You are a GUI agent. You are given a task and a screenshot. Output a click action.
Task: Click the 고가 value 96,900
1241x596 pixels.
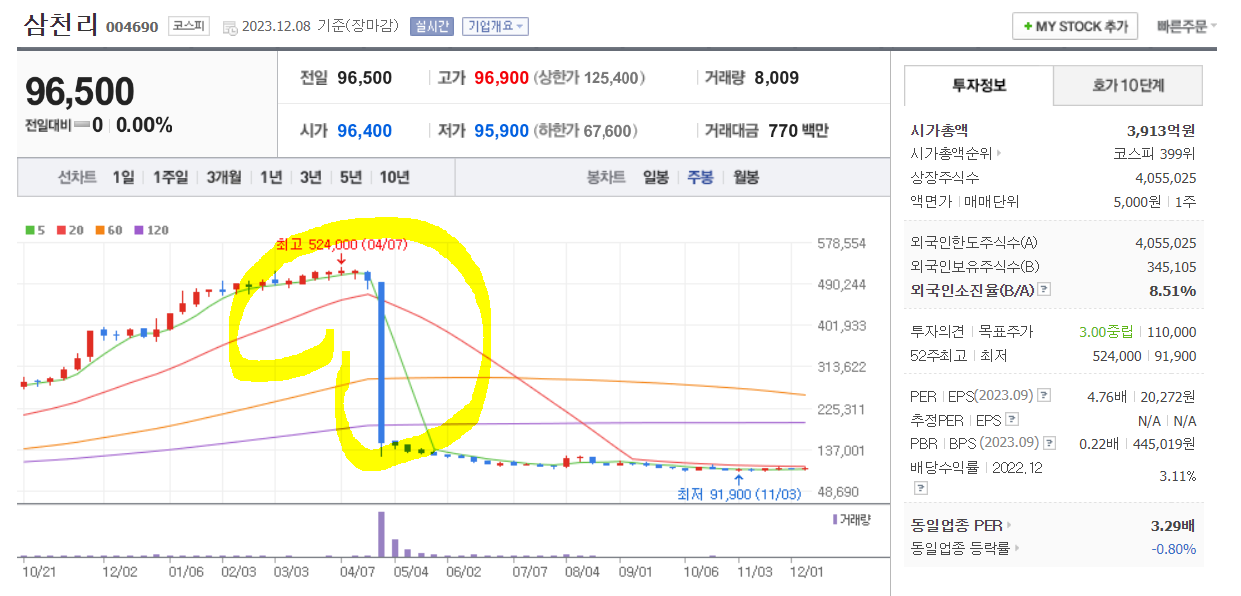click(501, 77)
